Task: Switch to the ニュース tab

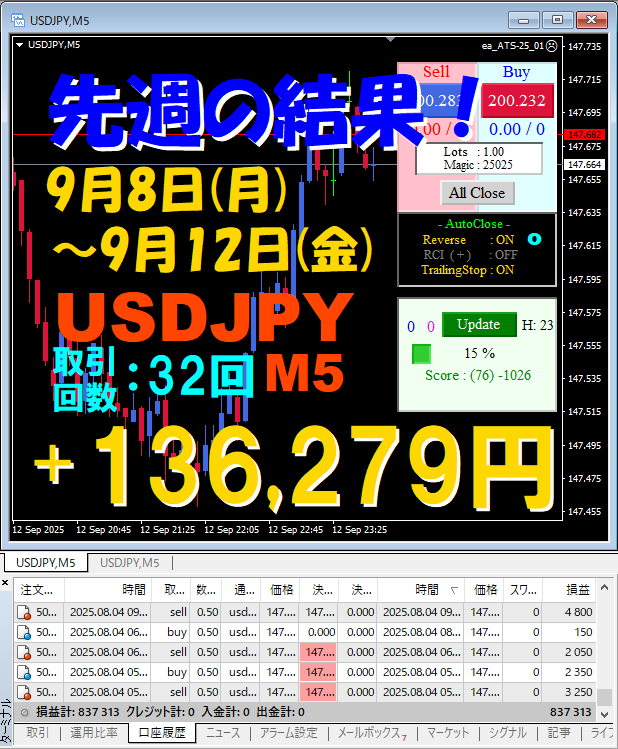Action: pyautogui.click(x=223, y=733)
